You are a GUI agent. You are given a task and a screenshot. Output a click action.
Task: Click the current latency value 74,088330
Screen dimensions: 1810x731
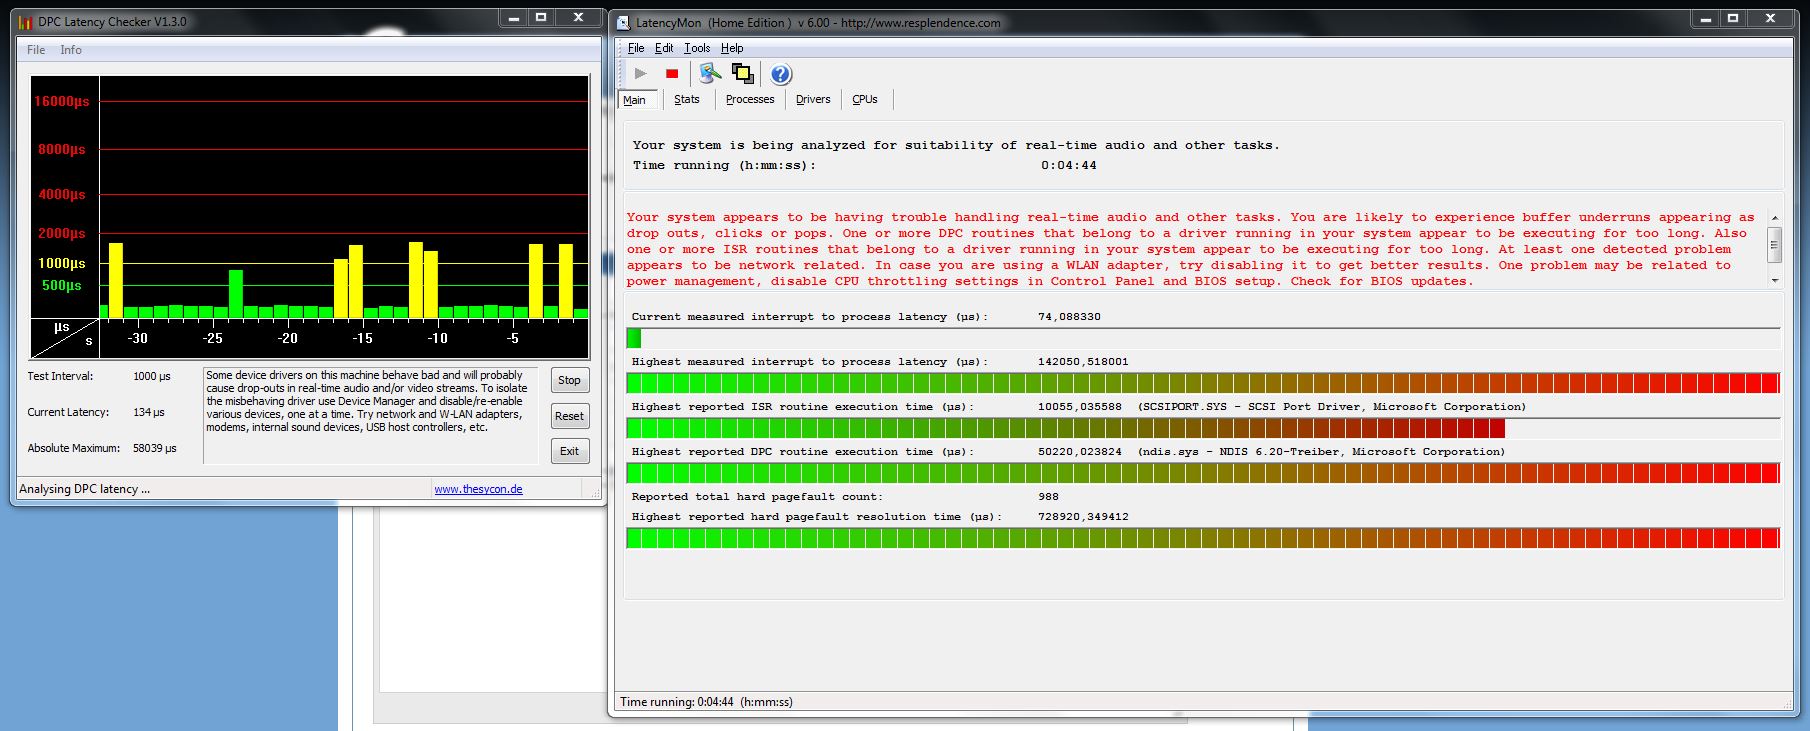click(x=1069, y=317)
